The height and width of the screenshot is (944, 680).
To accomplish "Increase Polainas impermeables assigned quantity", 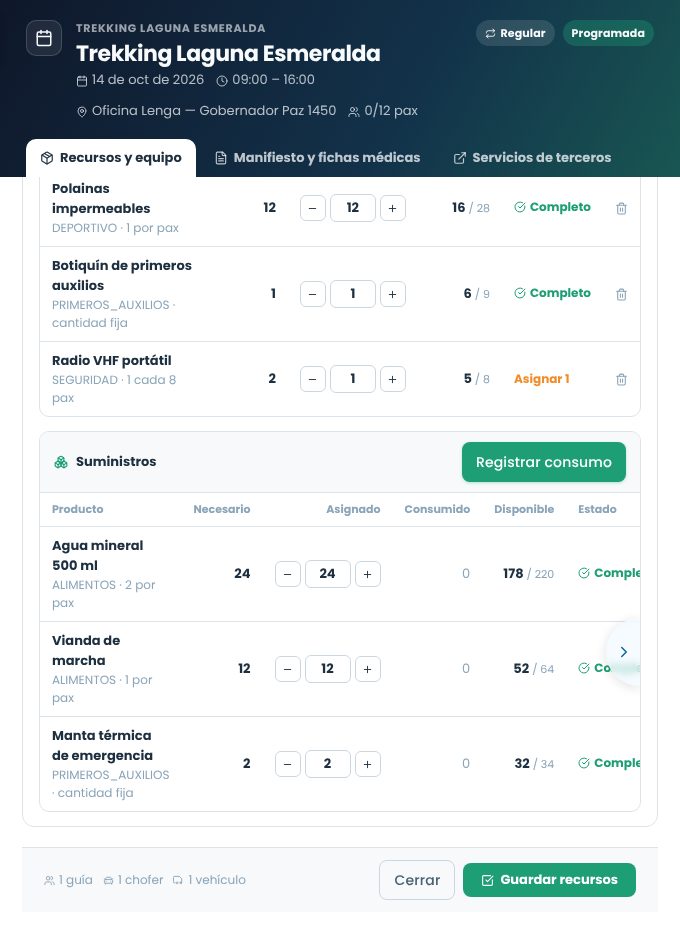I will (x=393, y=208).
